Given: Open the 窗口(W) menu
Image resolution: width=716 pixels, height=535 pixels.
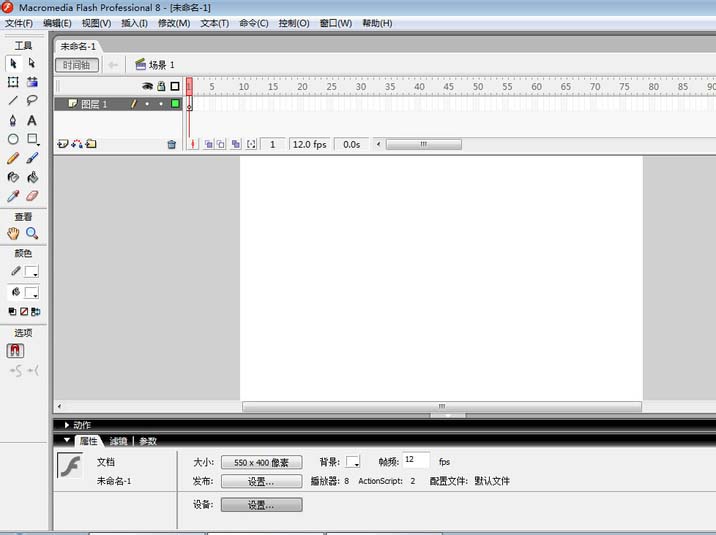Looking at the screenshot, I should (336, 23).
